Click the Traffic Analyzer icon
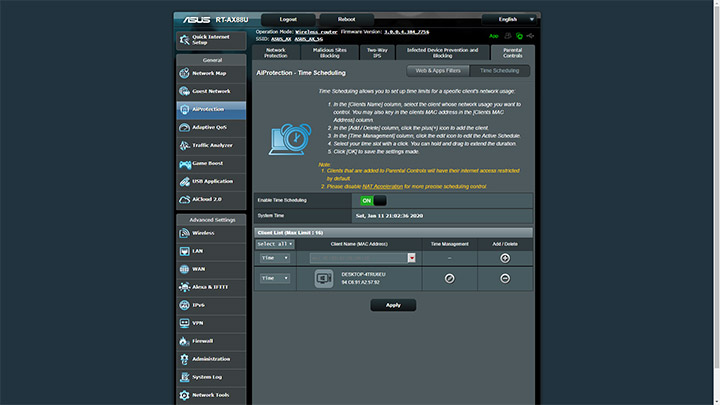 click(184, 145)
